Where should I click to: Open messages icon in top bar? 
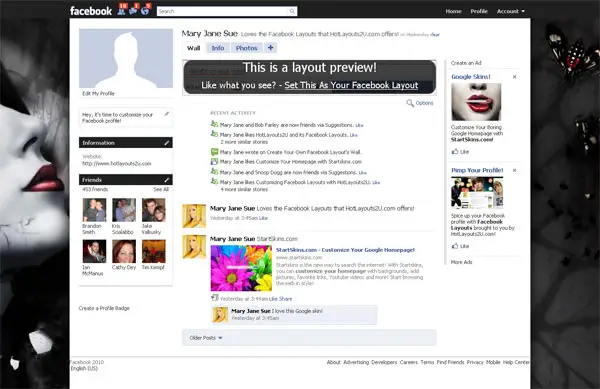133,11
